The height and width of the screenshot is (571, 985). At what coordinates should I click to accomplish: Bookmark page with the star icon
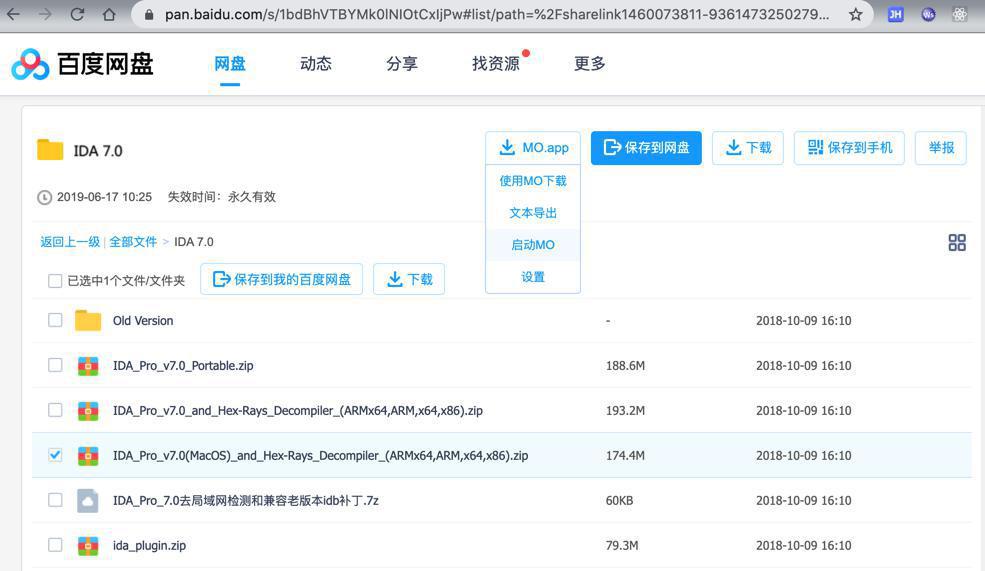[855, 14]
